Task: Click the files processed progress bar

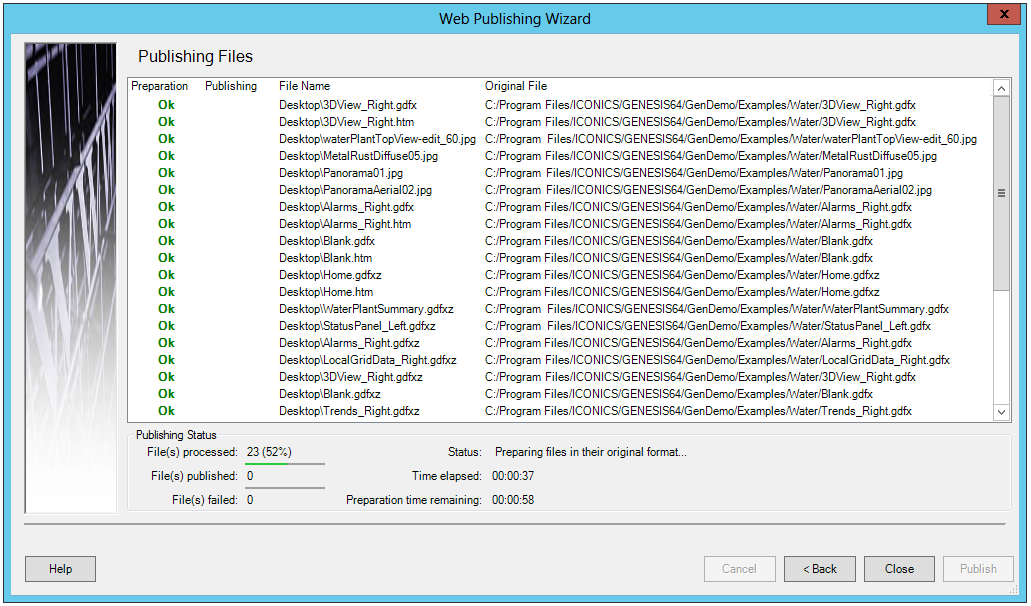Action: click(x=285, y=464)
